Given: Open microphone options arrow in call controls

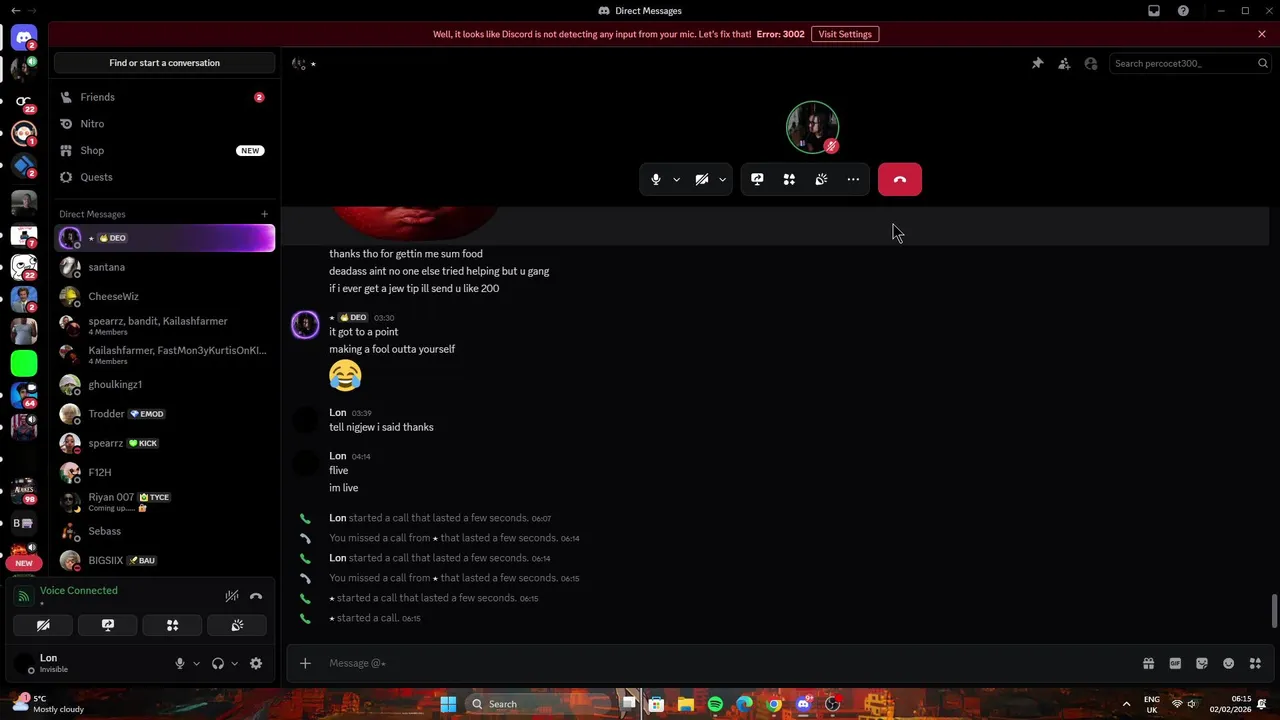Looking at the screenshot, I should coord(677,180).
